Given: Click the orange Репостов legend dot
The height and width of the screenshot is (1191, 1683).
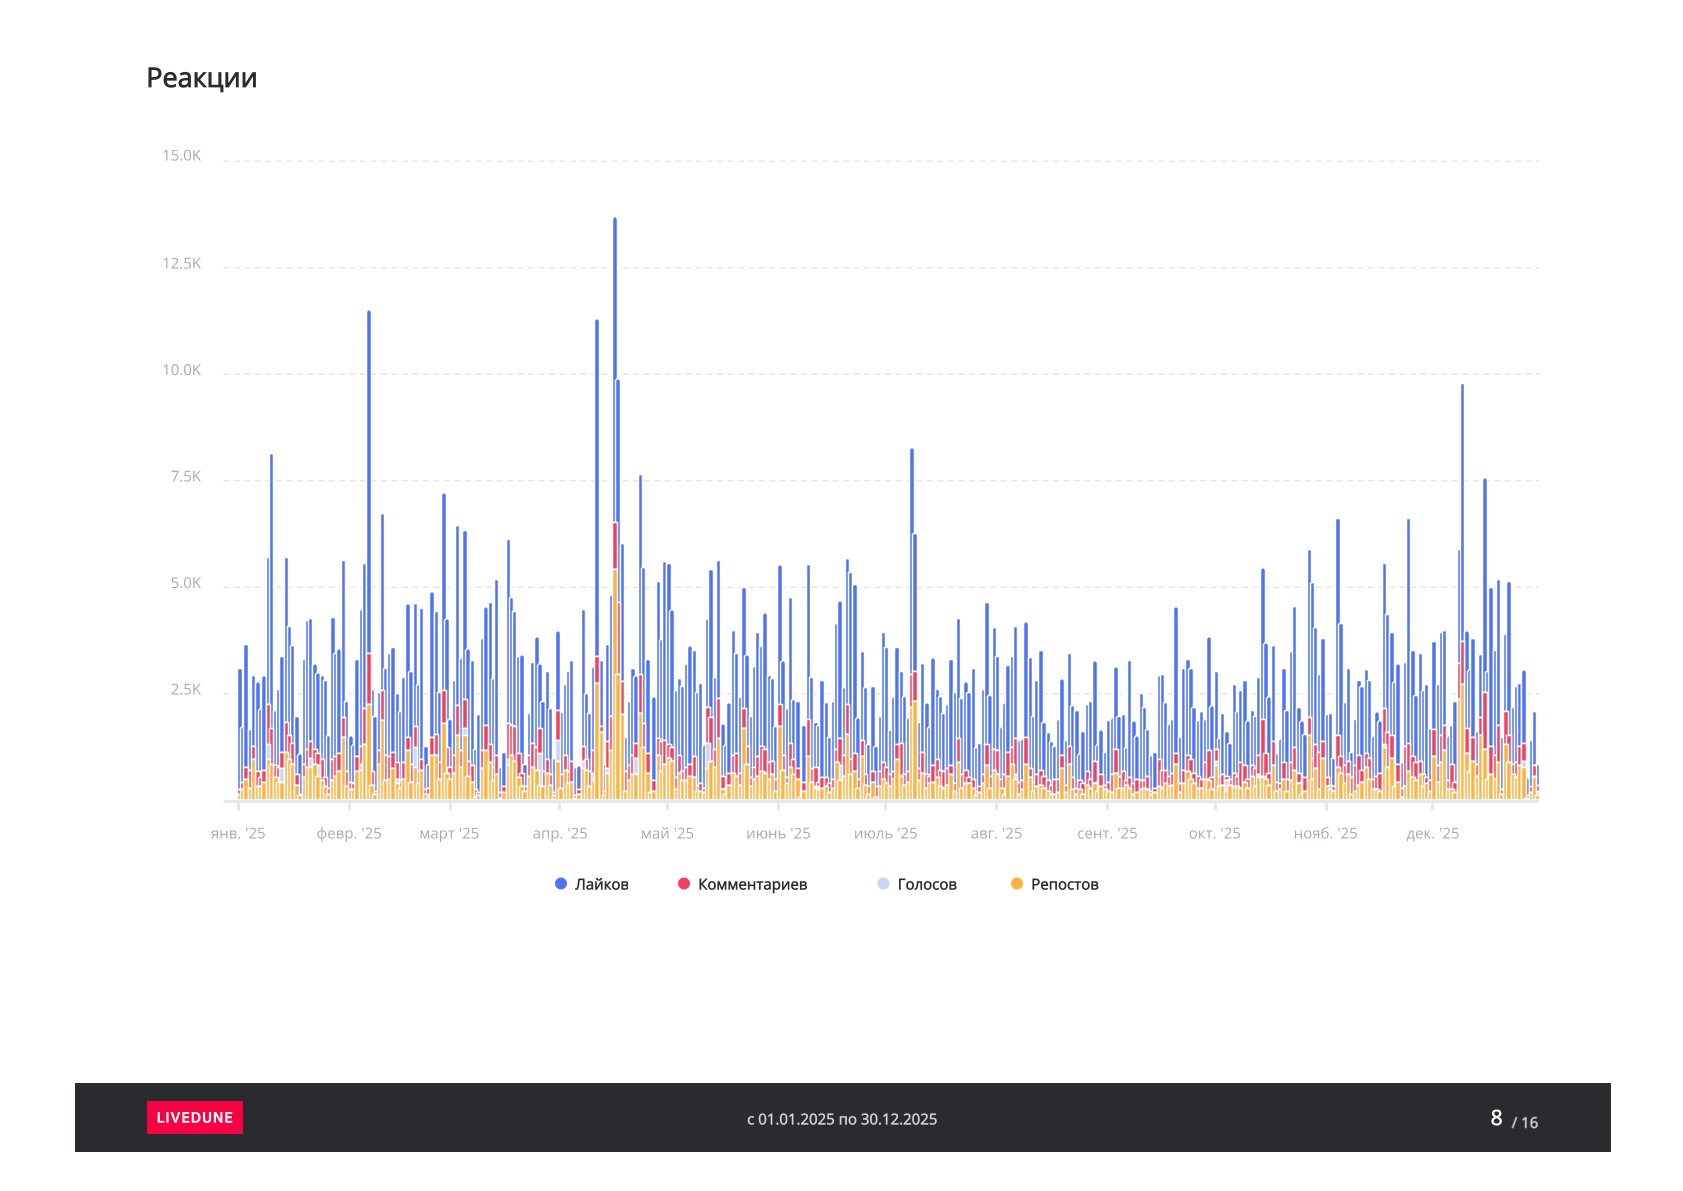Looking at the screenshot, I should [x=1017, y=884].
